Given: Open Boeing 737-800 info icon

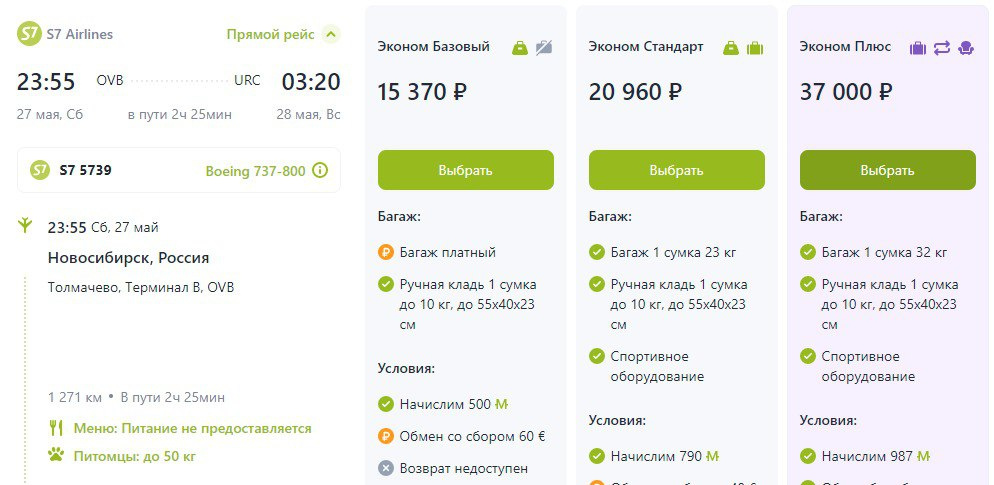Looking at the screenshot, I should click(x=320, y=171).
